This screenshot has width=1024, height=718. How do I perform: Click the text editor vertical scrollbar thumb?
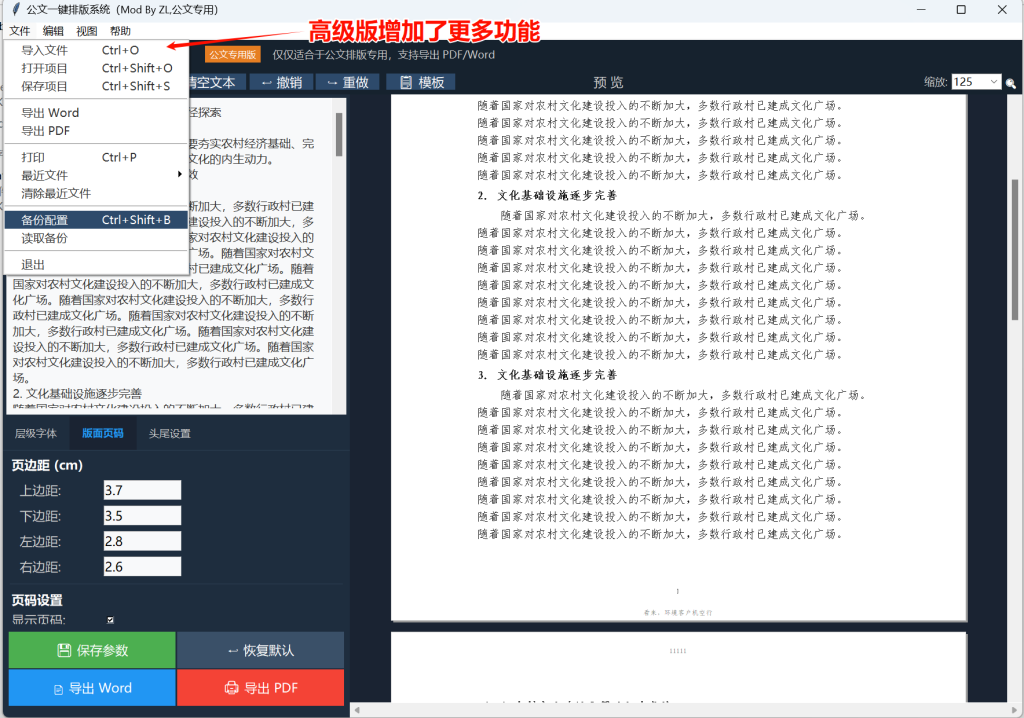click(339, 135)
